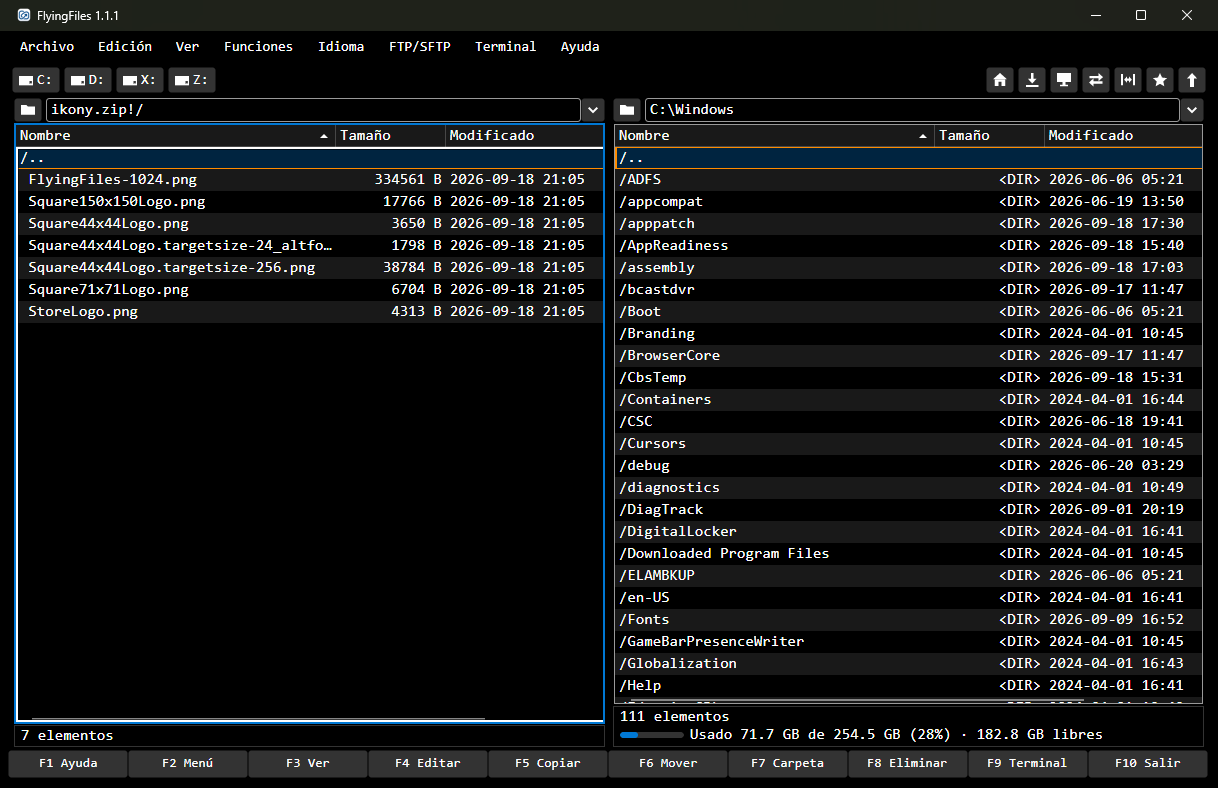Open favorites star icon

1160,81
